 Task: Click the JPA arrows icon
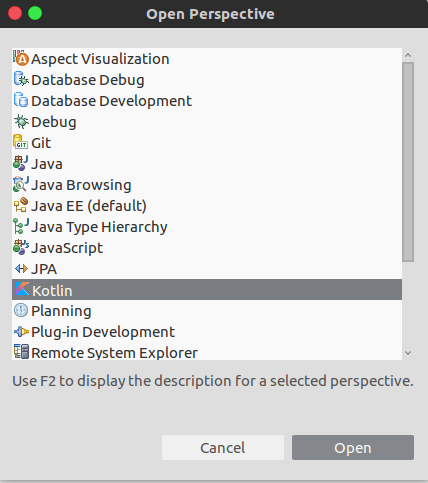[x=21, y=268]
